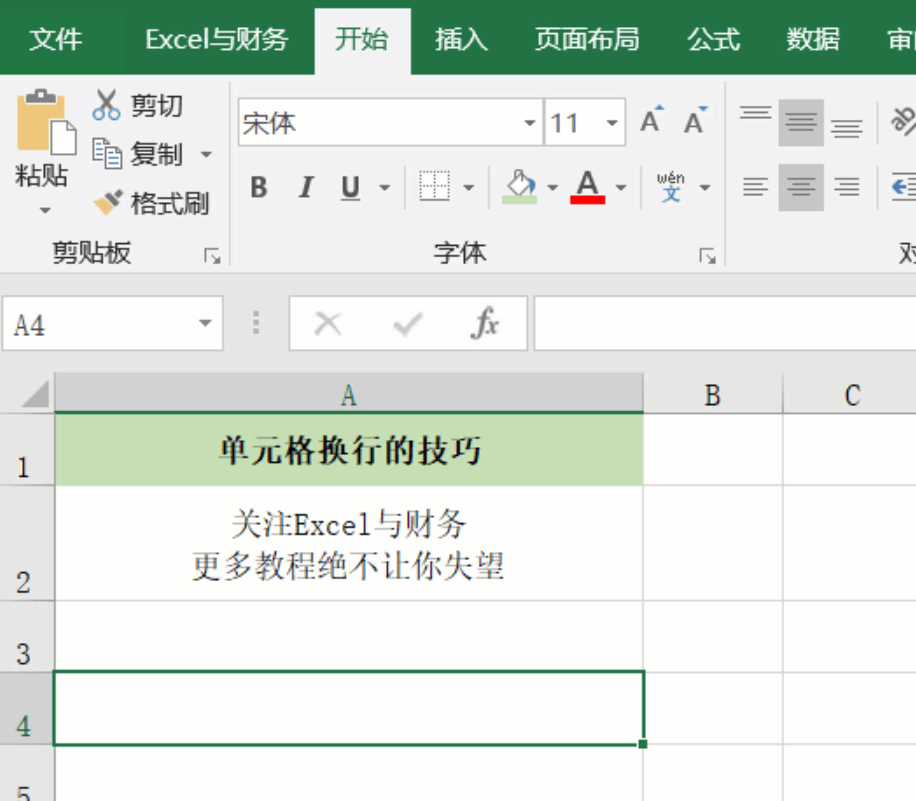Click the Cut (剪切) scissors icon

click(106, 105)
